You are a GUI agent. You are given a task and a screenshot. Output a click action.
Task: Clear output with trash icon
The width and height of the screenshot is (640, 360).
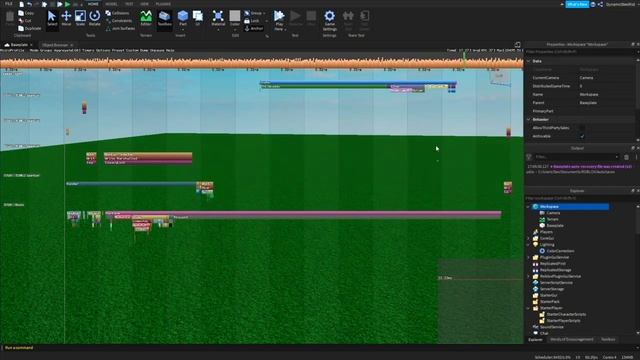[x=627, y=157]
